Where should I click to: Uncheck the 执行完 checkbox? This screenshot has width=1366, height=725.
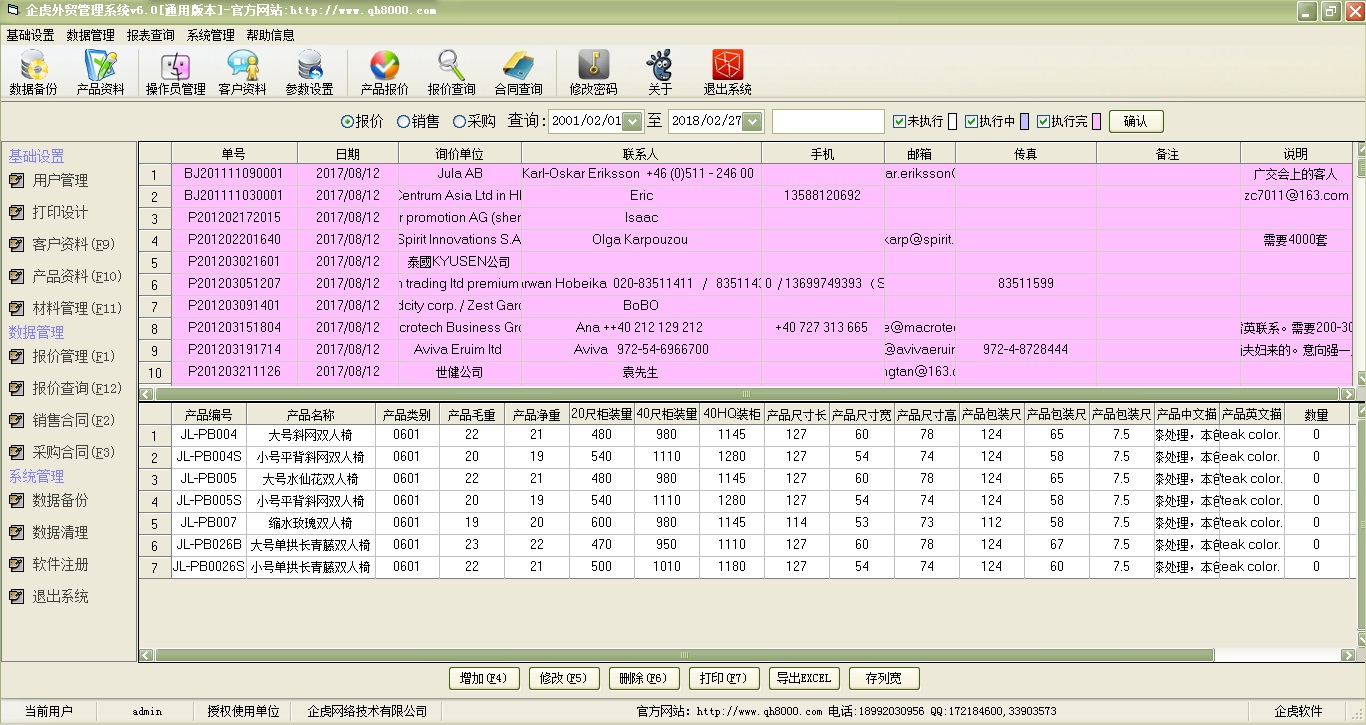tap(1044, 122)
